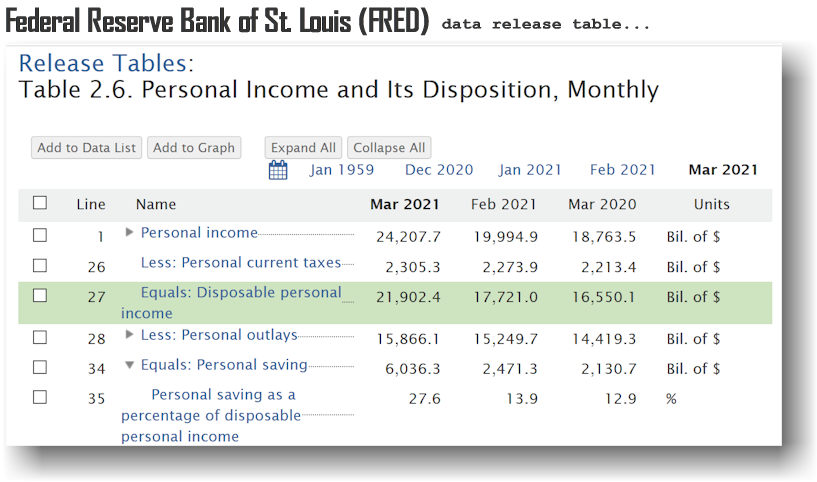
Task: Click the Add to Data List button
Action: [86, 147]
